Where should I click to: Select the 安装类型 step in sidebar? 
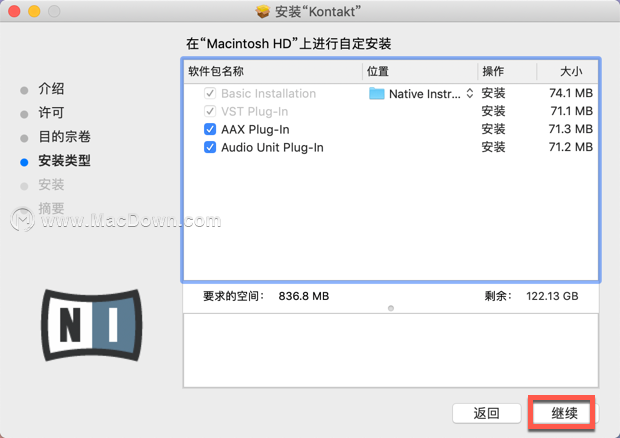pos(64,161)
